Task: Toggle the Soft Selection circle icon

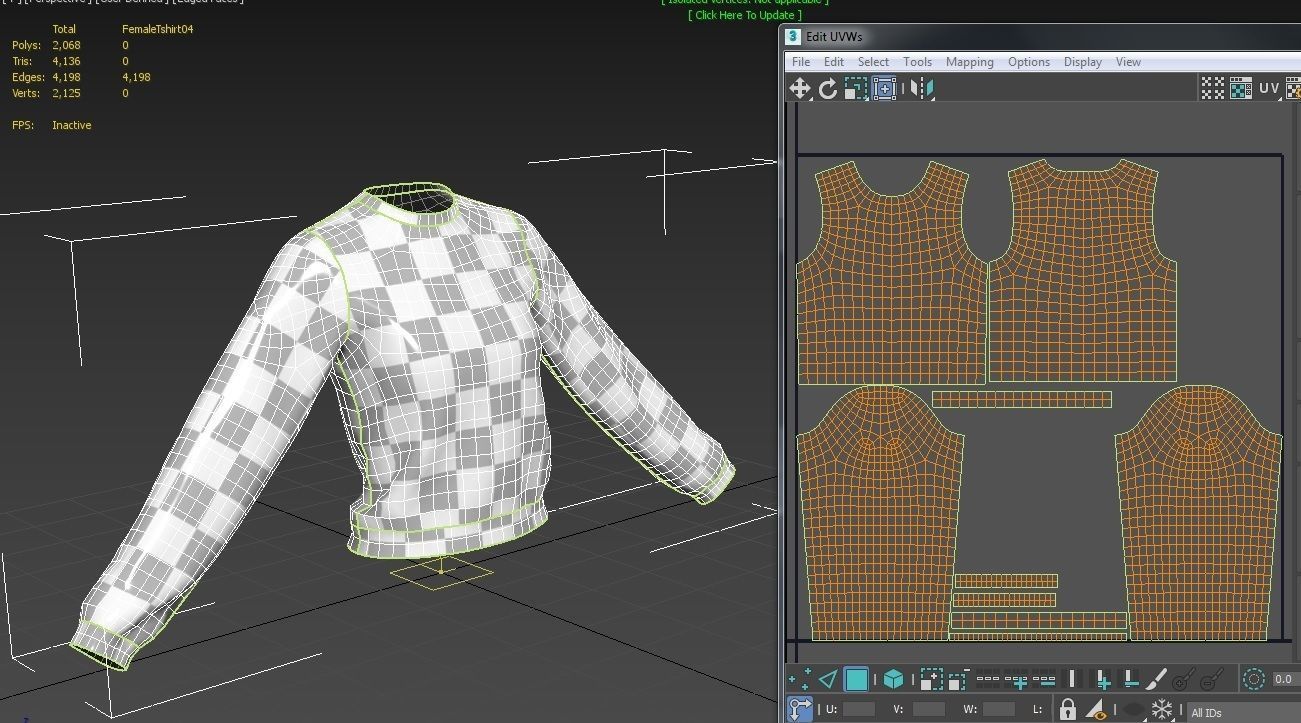Action: coord(1253,679)
